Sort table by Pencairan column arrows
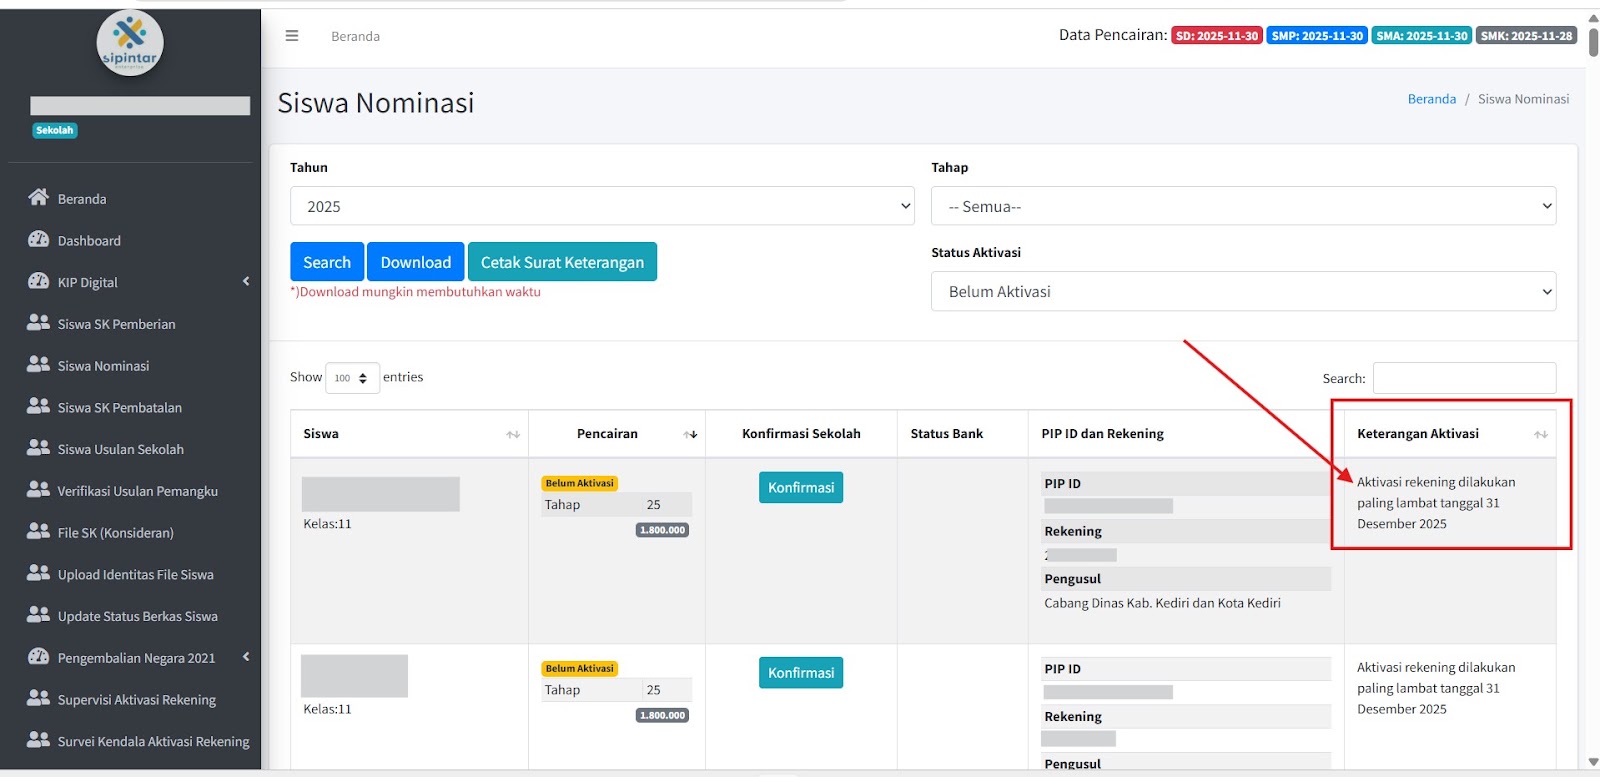Screen dimensions: 1600x777 click(x=690, y=434)
